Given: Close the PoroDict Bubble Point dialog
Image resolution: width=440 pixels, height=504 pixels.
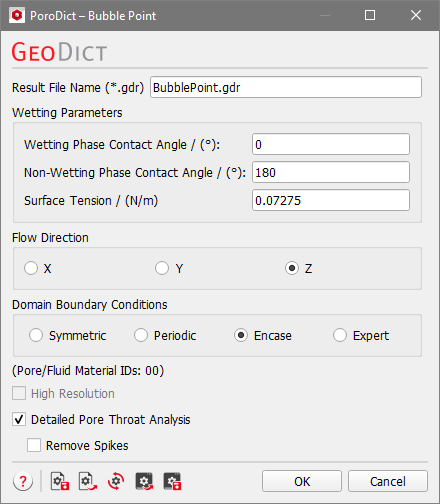Looking at the screenshot, I should pos(416,15).
